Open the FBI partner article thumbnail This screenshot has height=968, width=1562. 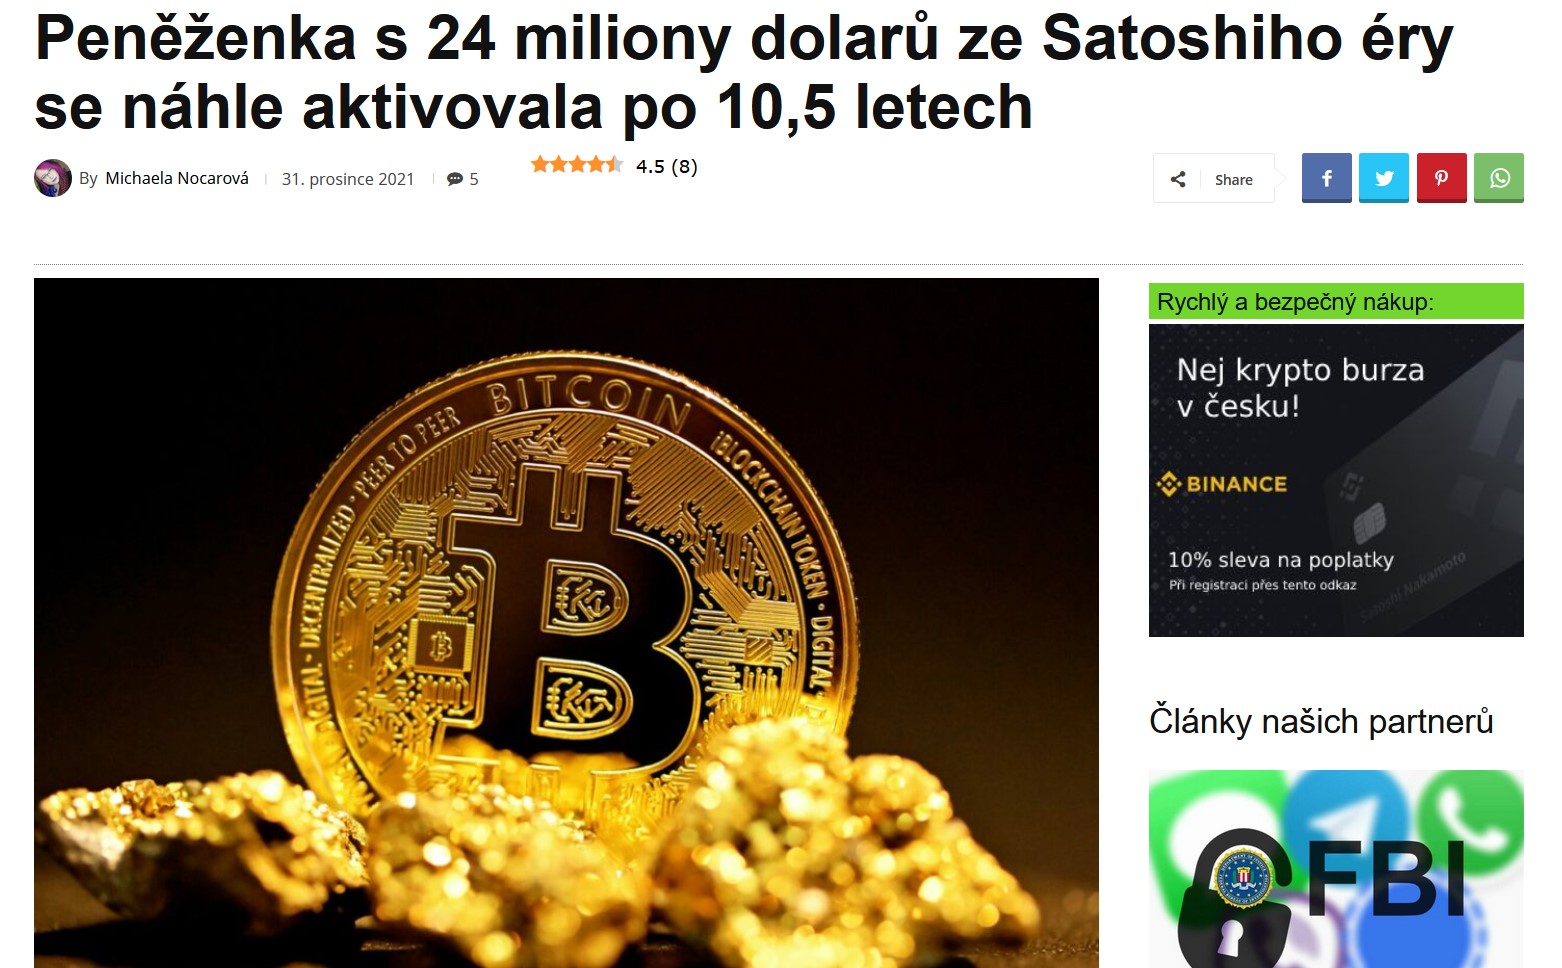[x=1336, y=869]
